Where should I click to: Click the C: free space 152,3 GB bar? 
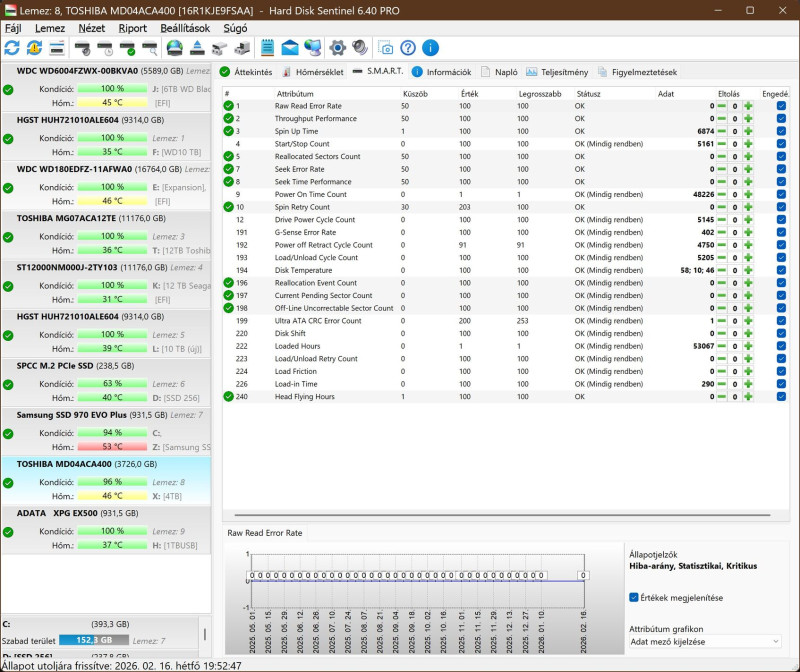94,640
